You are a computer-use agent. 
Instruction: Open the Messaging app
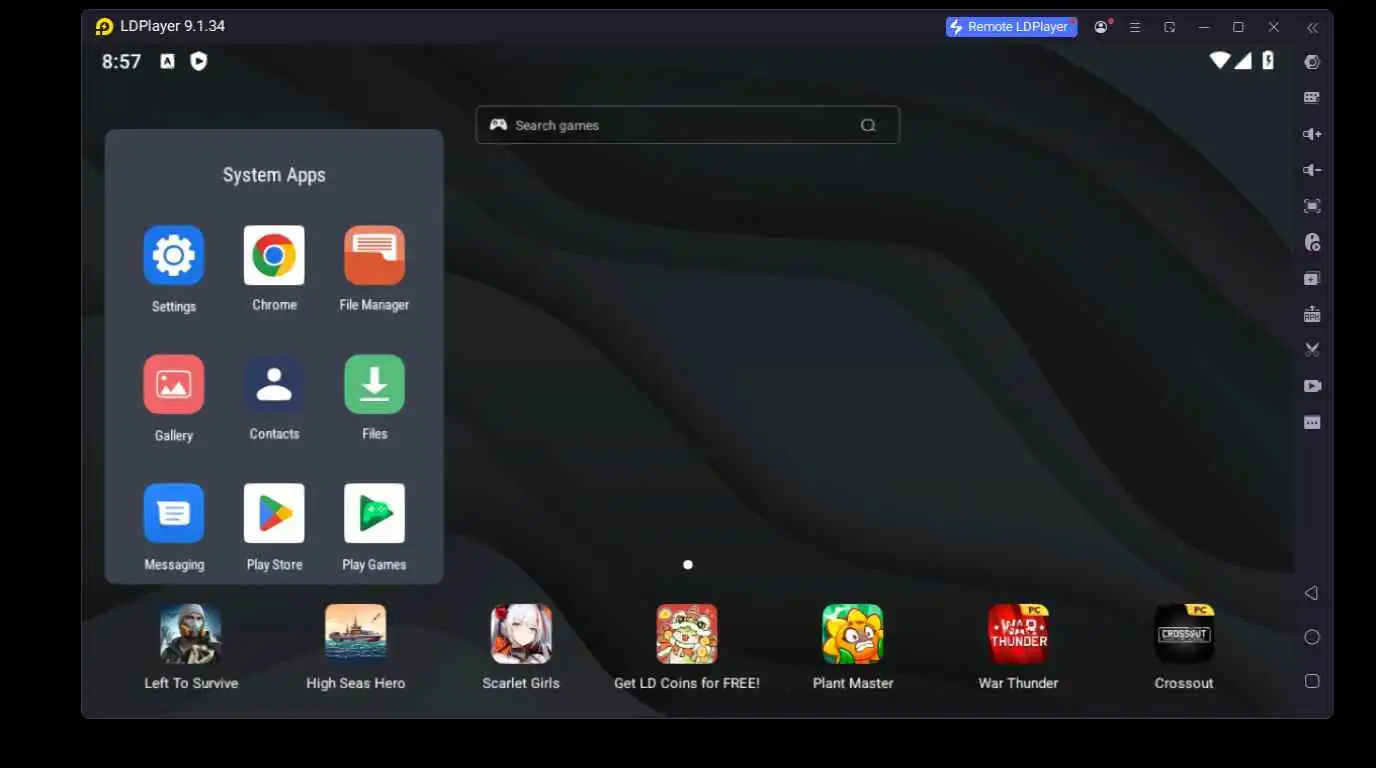174,513
